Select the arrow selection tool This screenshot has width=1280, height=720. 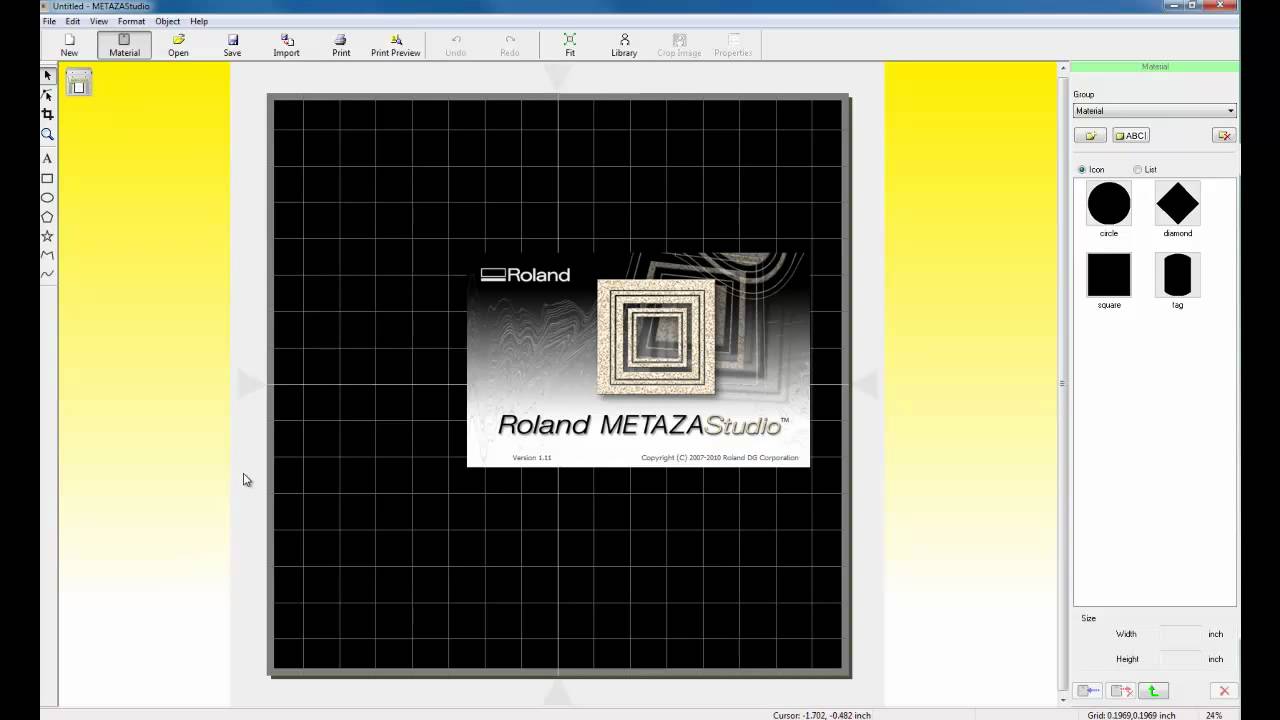pyautogui.click(x=47, y=76)
